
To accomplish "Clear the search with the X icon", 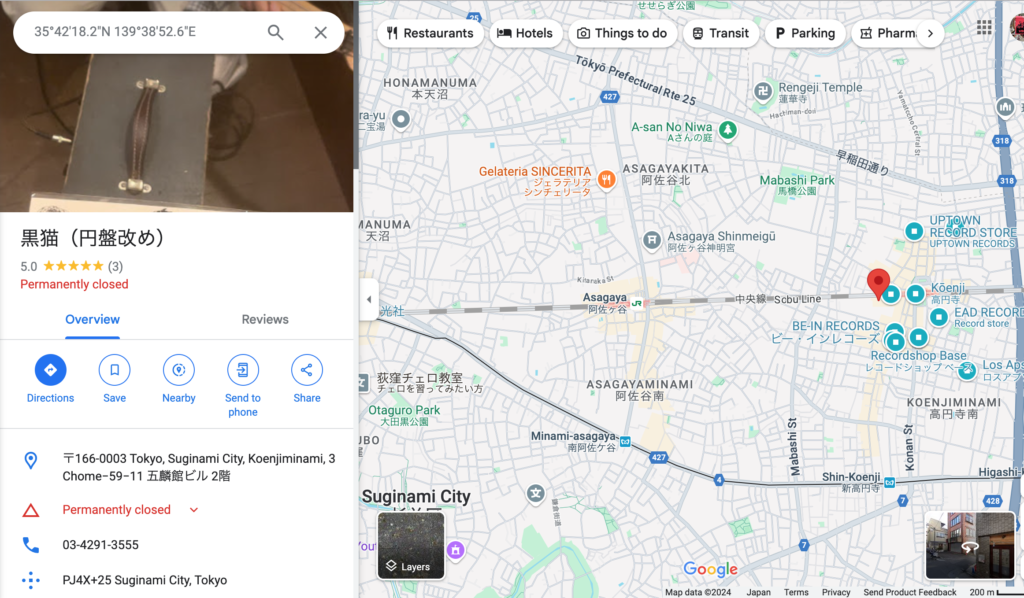I will pyautogui.click(x=320, y=32).
